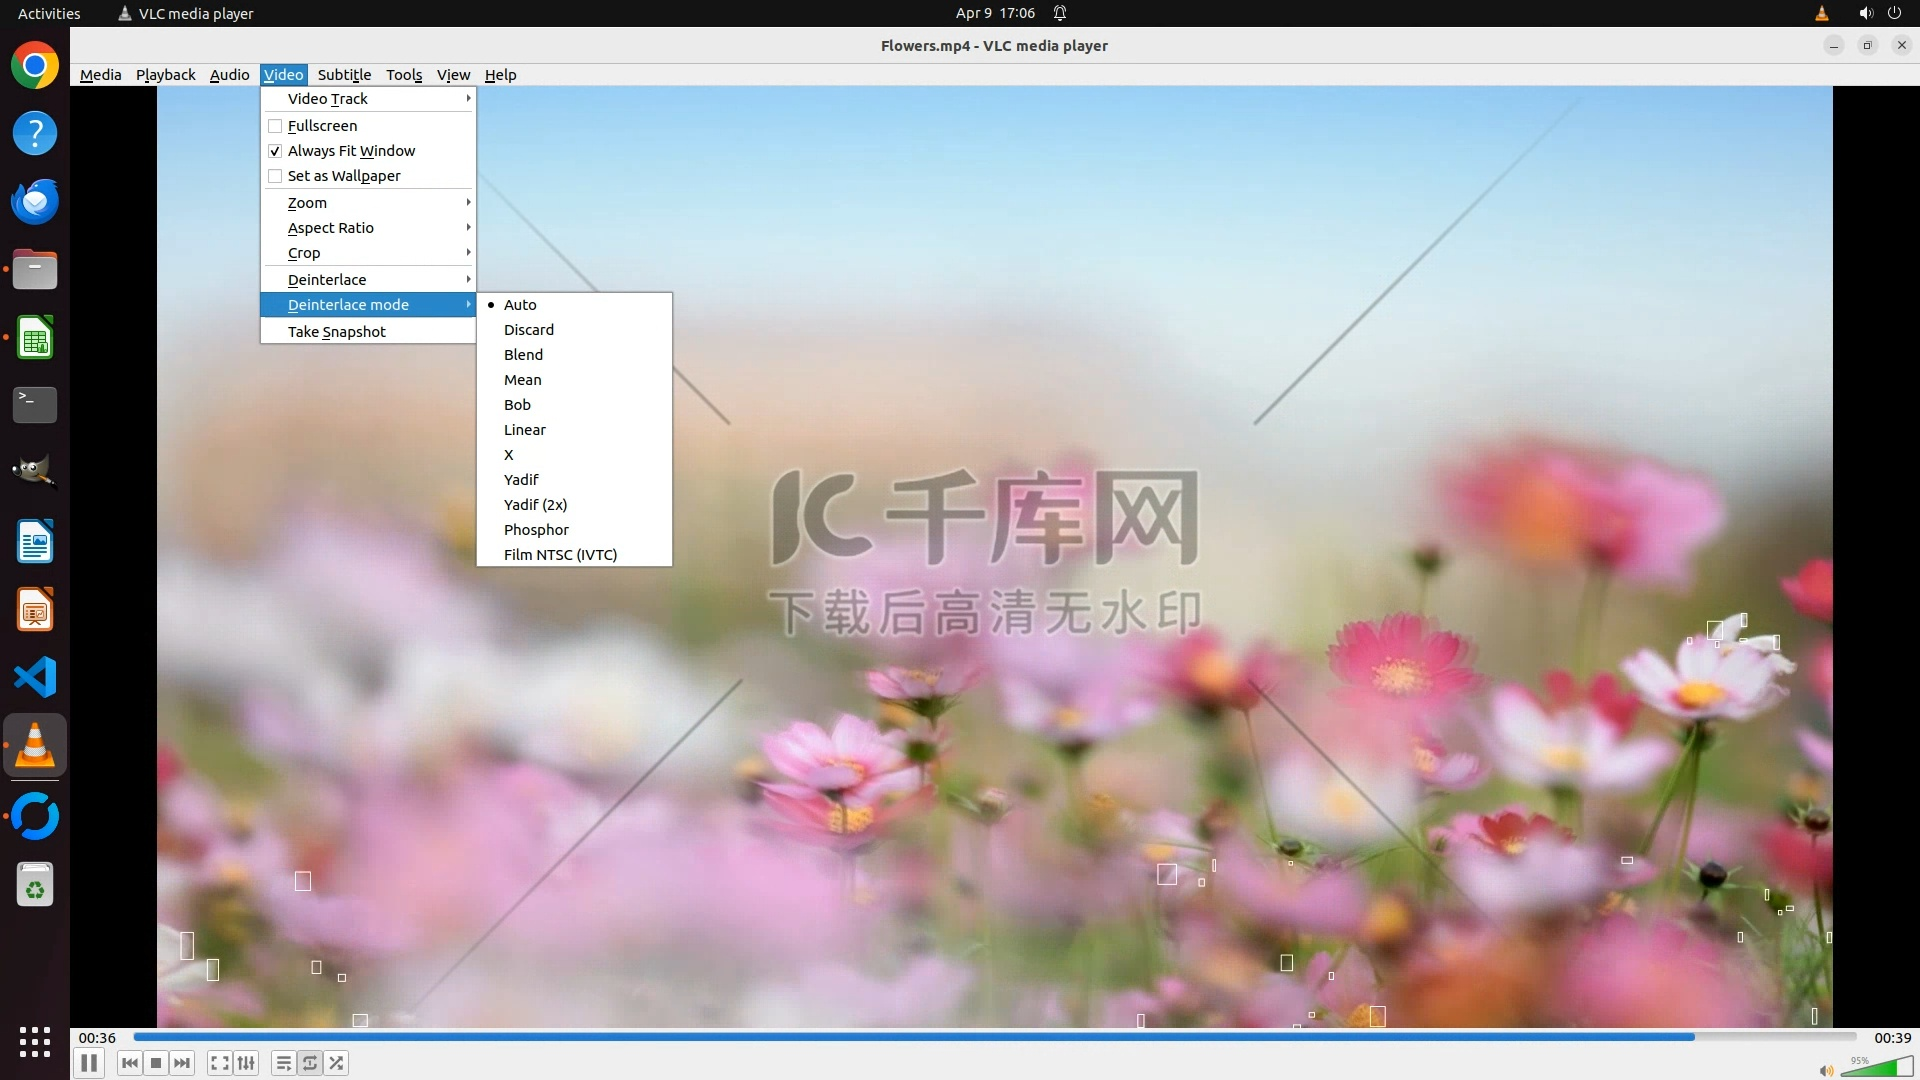Screen dimensions: 1920x1080
Task: Choose Blend deinterlace mode
Action: point(523,355)
